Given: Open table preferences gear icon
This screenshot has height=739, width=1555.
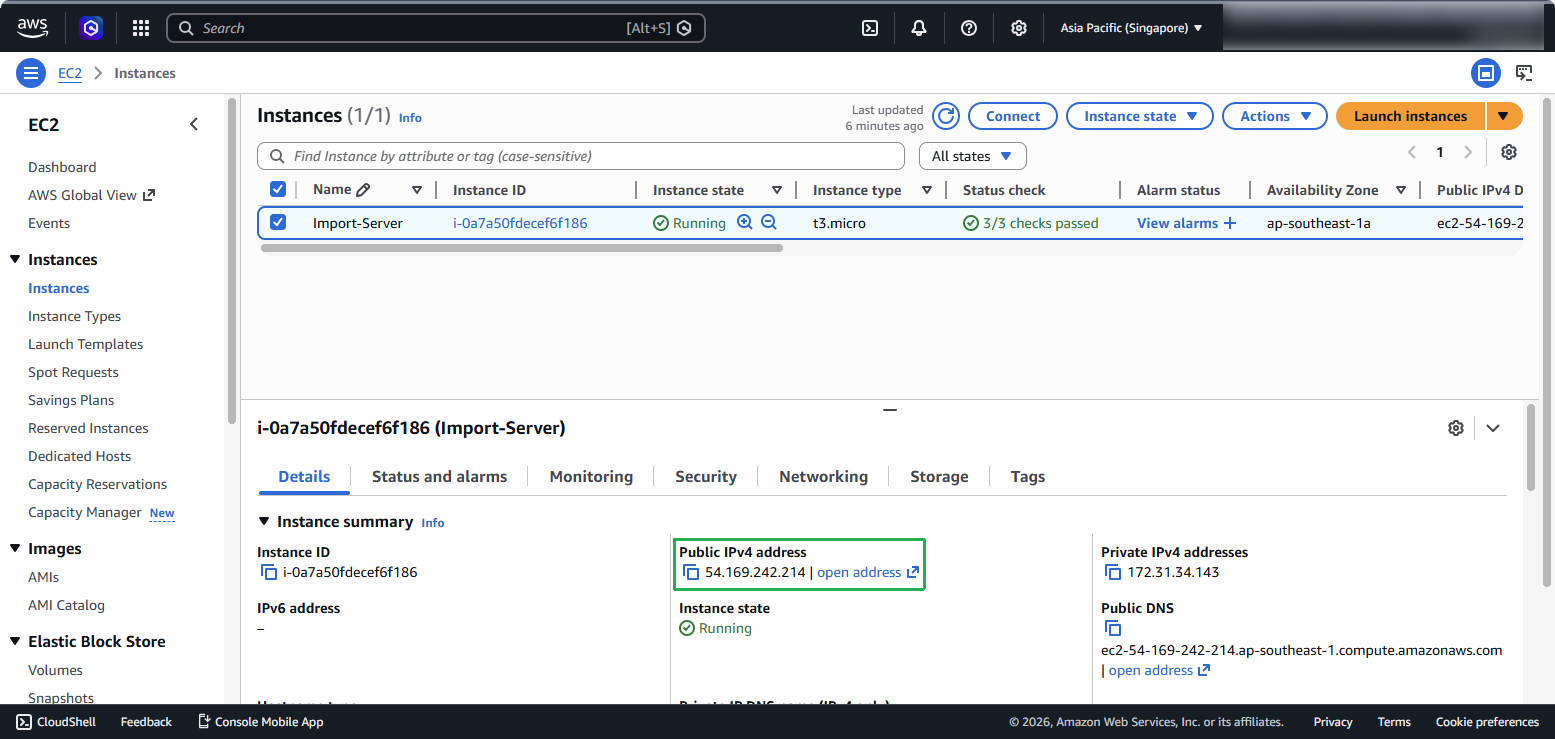Looking at the screenshot, I should (x=1509, y=152).
